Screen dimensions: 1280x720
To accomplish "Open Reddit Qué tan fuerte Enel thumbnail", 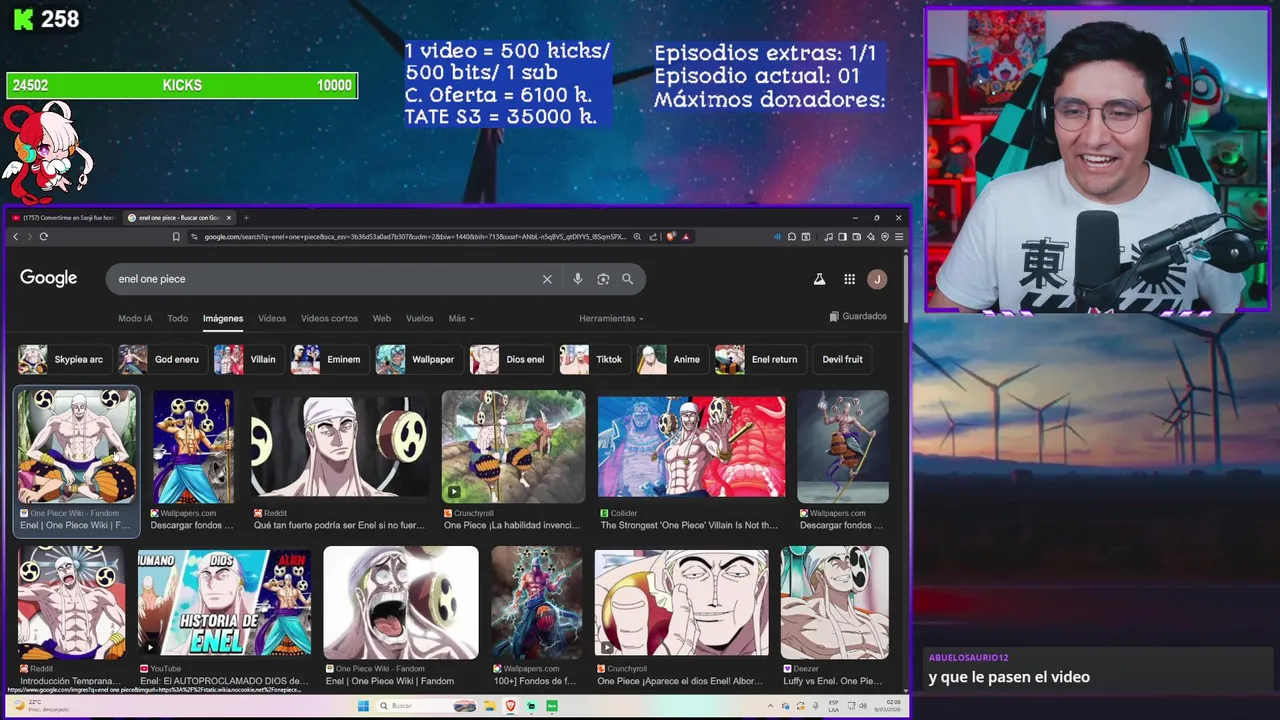I will 340,447.
